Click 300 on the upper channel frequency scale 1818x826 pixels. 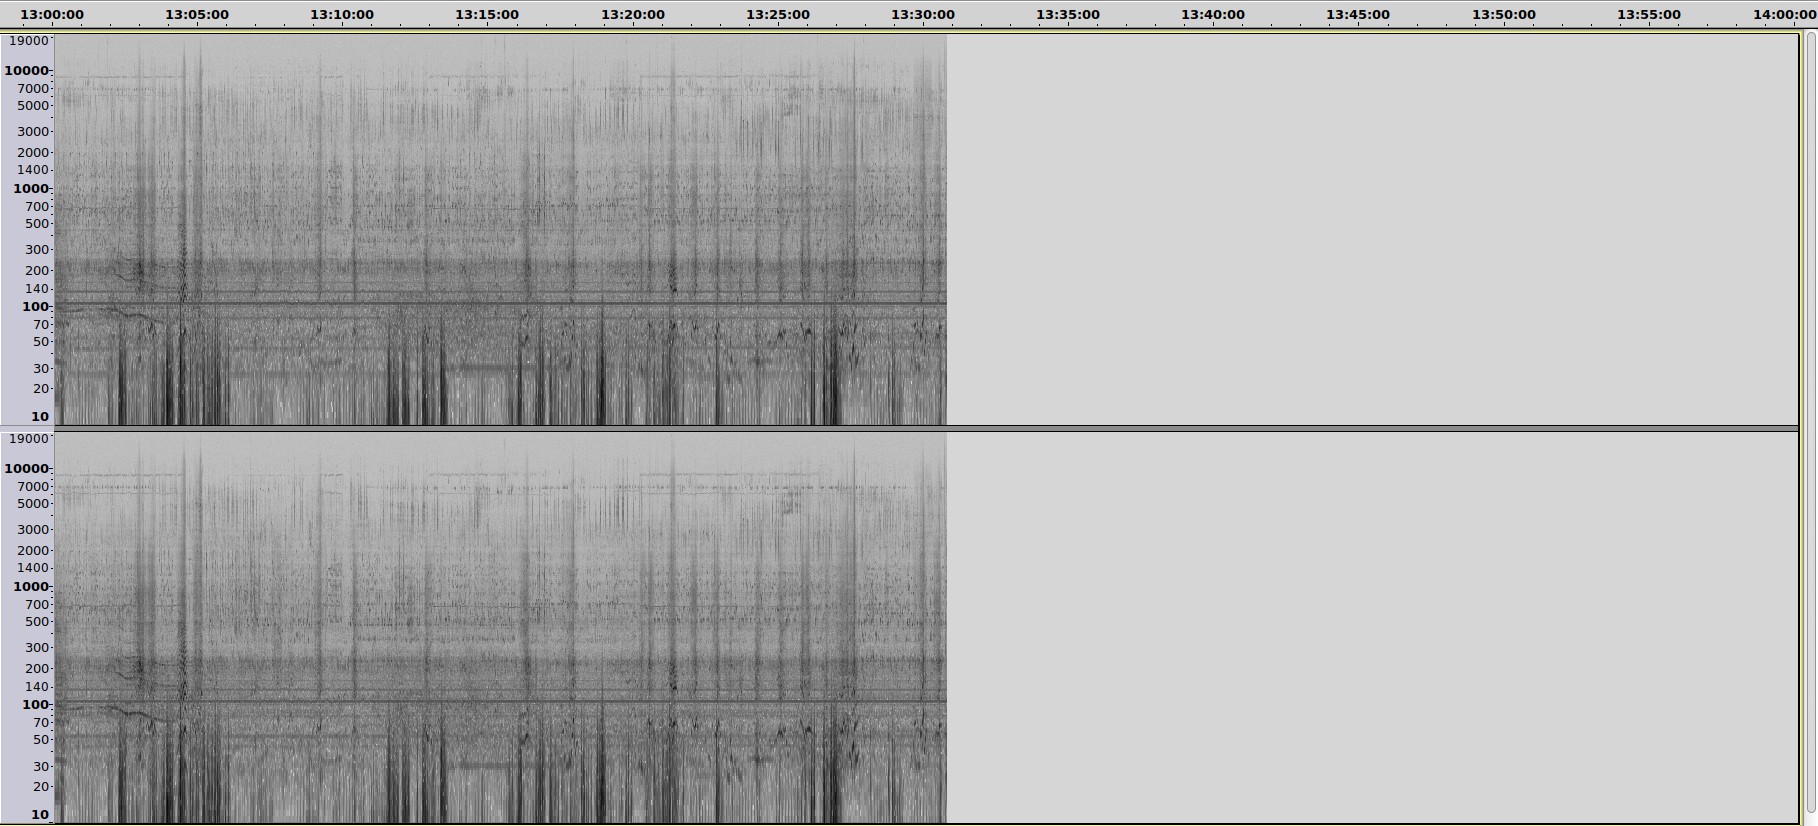pyautogui.click(x=37, y=250)
